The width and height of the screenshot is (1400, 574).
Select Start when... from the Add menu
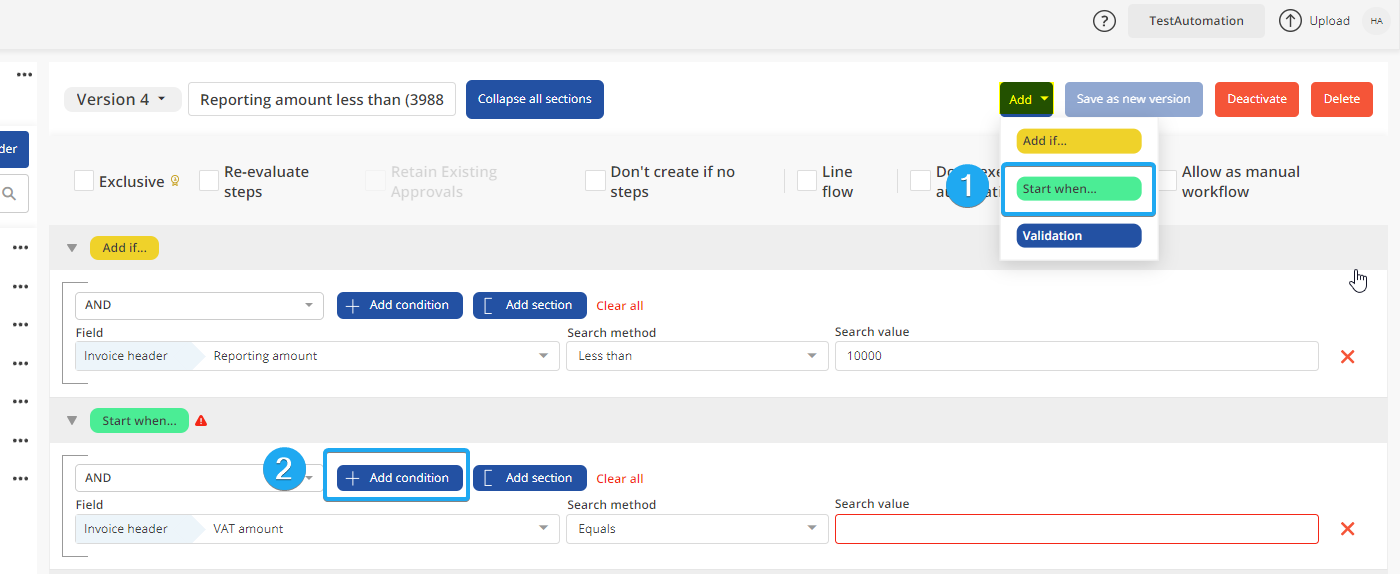(x=1078, y=189)
